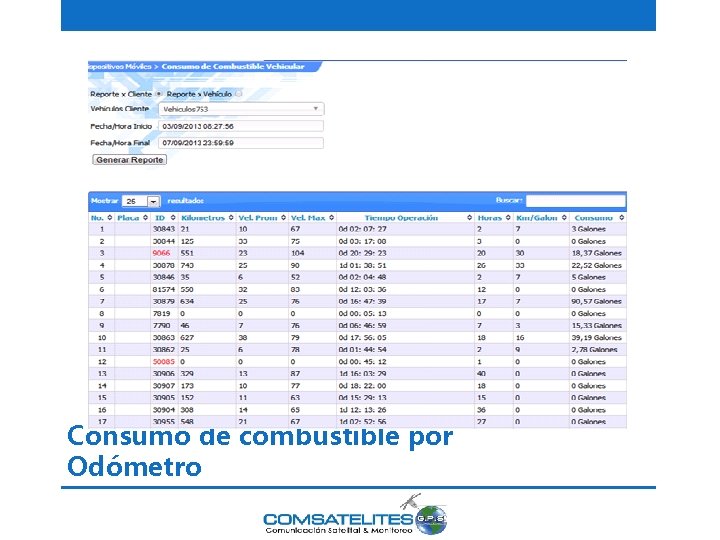Screen dimensions: 720x540
Task: Click the Fecha/Hora Final field
Action: [x=241, y=143]
